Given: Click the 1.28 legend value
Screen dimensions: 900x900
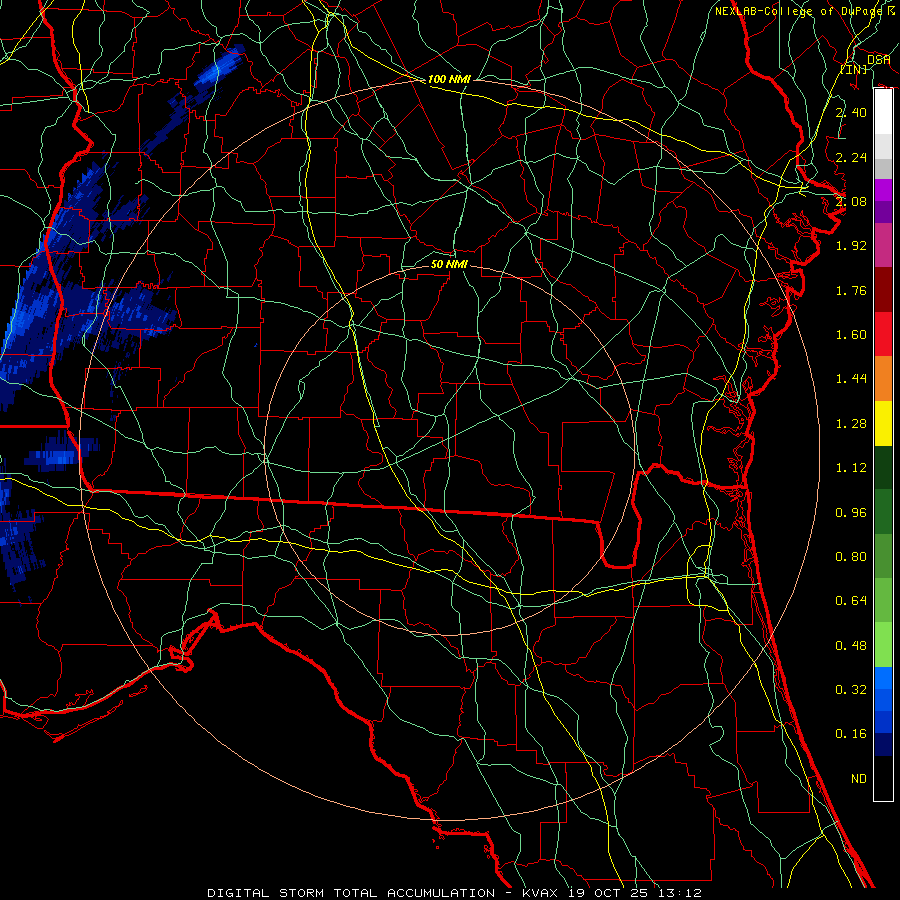Looking at the screenshot, I should point(851,424).
